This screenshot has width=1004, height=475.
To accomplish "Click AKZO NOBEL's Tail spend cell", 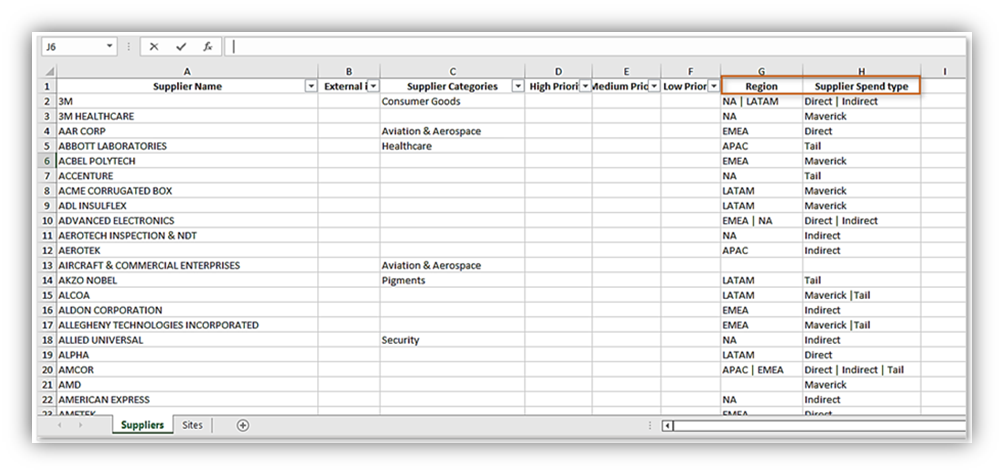I will tap(862, 280).
